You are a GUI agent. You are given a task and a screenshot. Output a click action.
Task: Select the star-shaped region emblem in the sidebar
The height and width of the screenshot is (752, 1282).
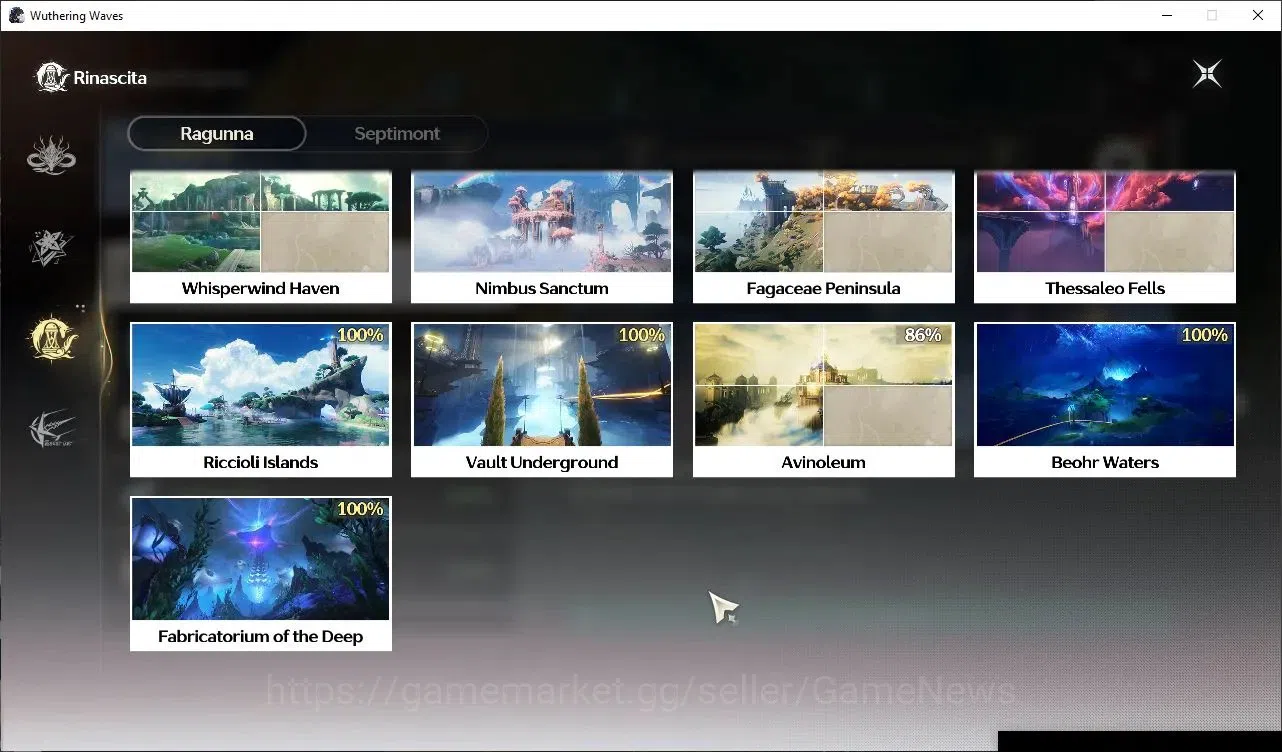click(52, 248)
